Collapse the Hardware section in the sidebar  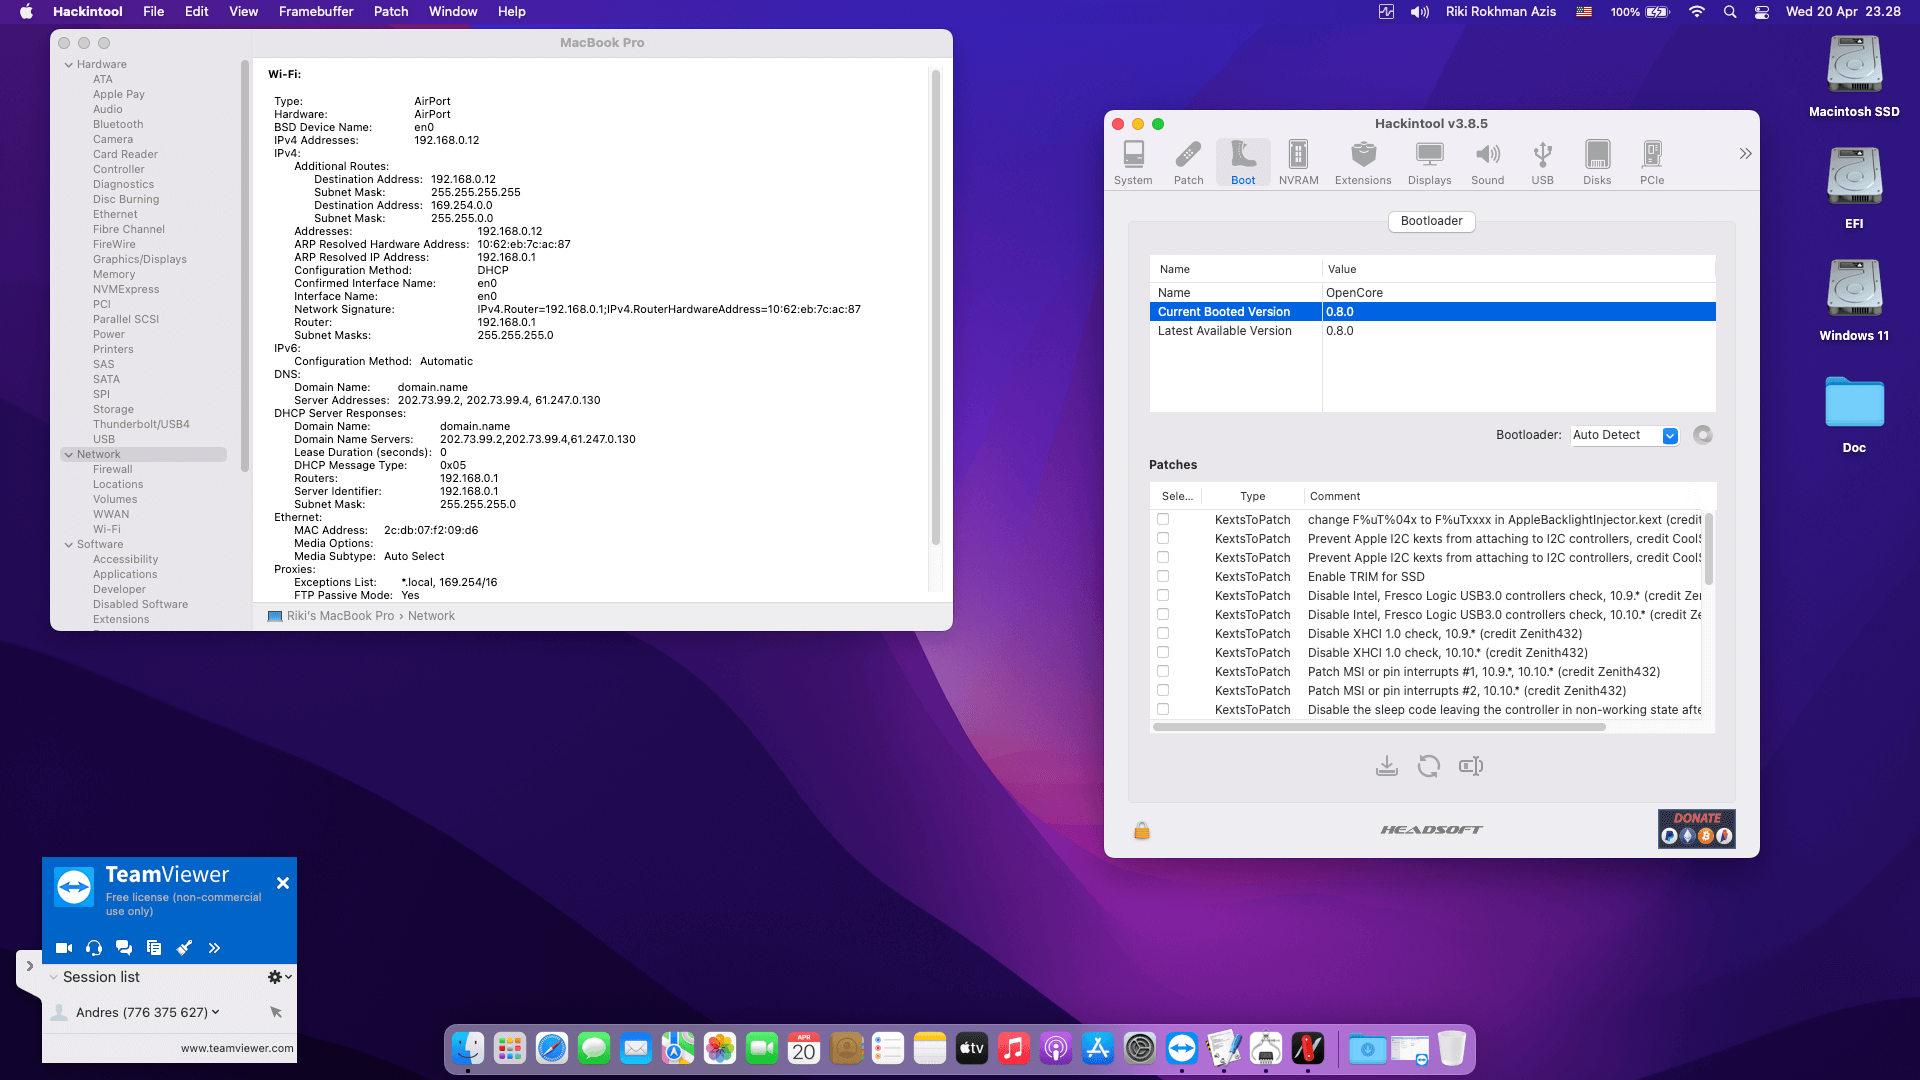[x=69, y=64]
